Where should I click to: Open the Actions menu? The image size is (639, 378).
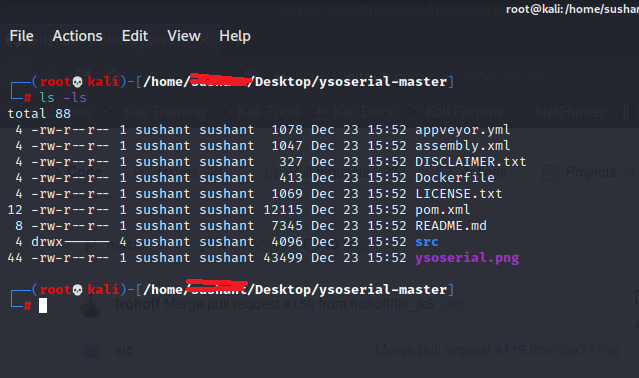click(77, 36)
